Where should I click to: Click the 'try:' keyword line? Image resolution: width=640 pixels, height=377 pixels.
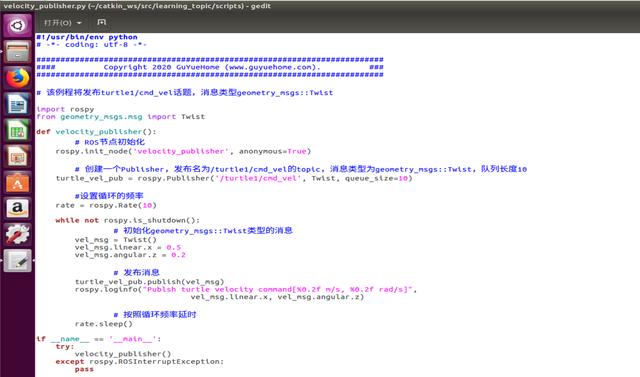[x=65, y=346]
